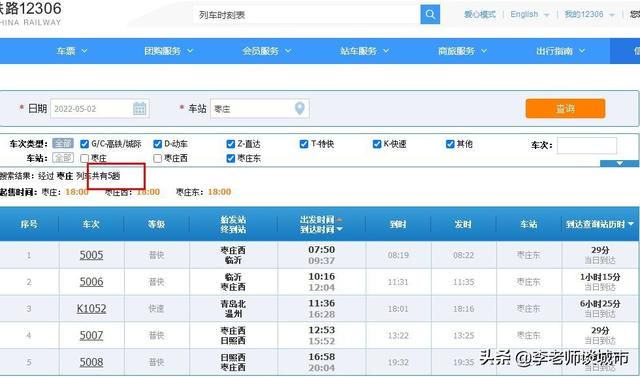Image resolution: width=640 pixels, height=377 pixels.
Task: Click the 快速 grade cell
Action: 156,309
